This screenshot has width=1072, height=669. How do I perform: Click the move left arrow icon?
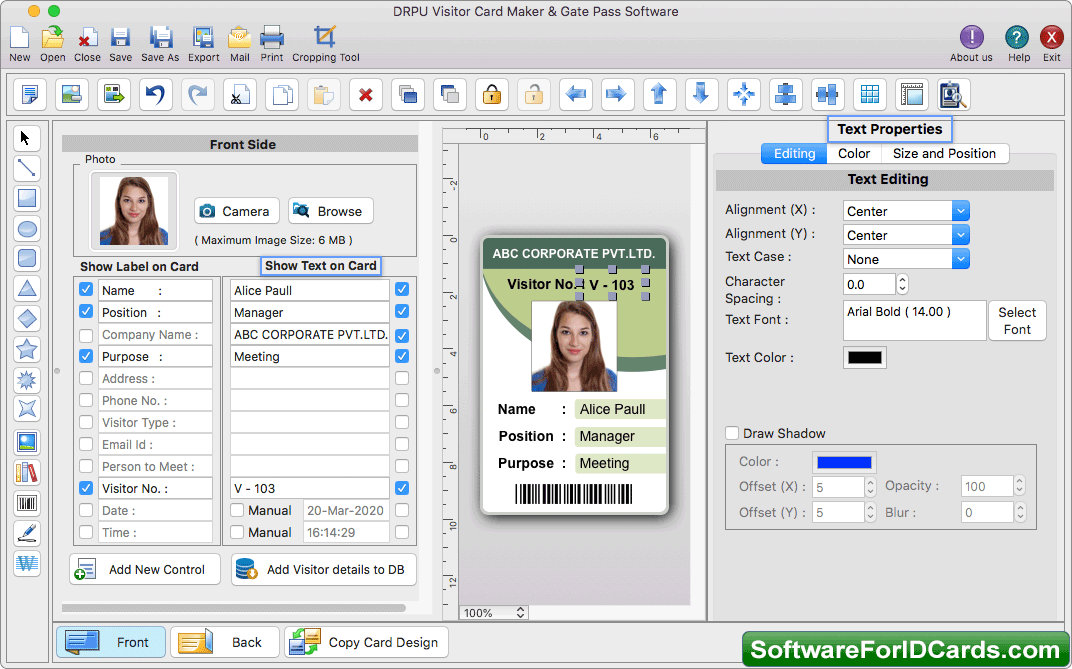click(x=576, y=94)
